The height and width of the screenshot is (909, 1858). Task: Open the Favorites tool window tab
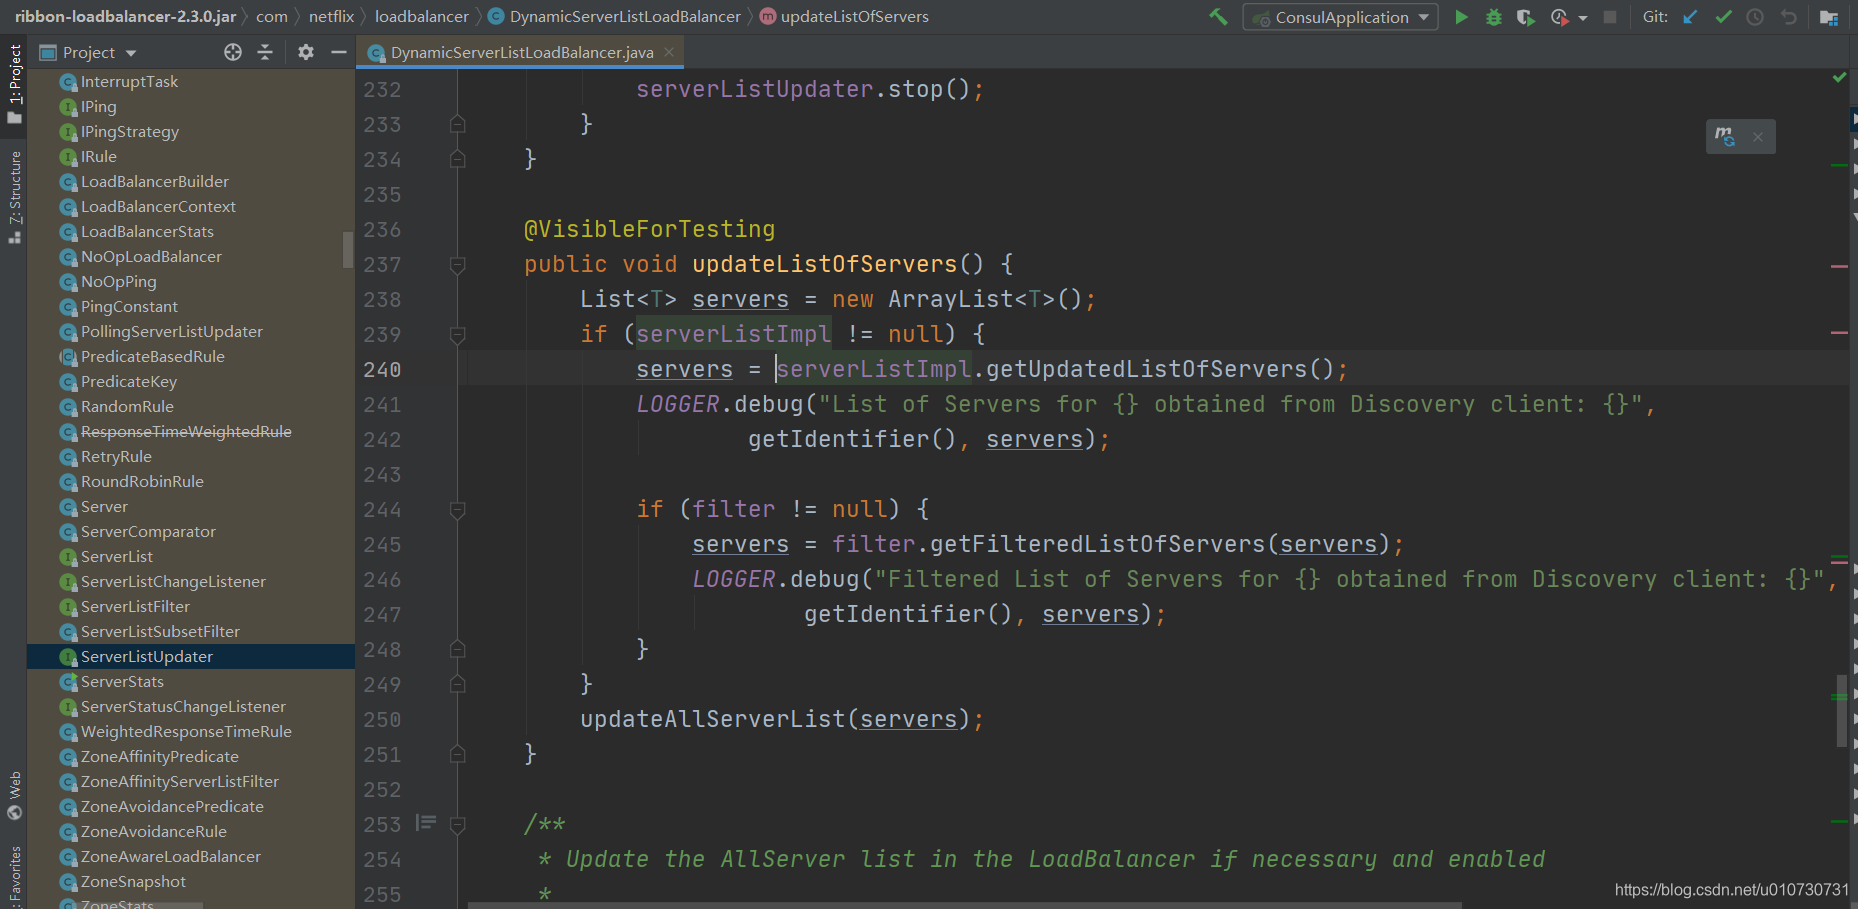point(14,876)
